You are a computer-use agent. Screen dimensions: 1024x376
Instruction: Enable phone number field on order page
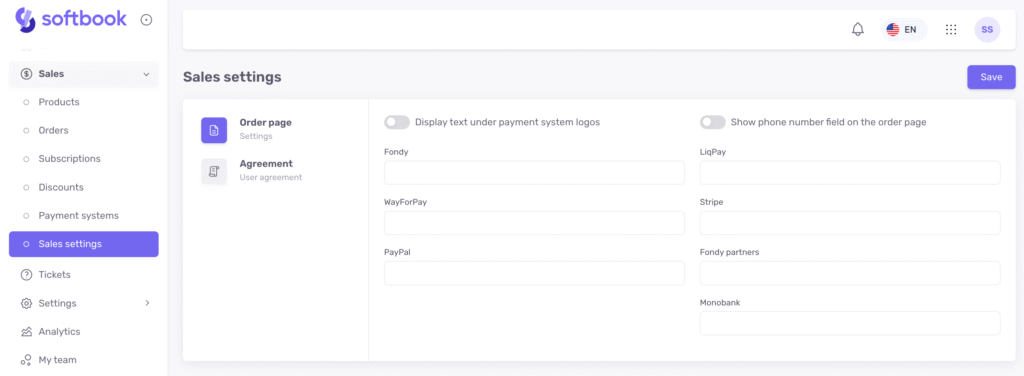click(x=712, y=122)
